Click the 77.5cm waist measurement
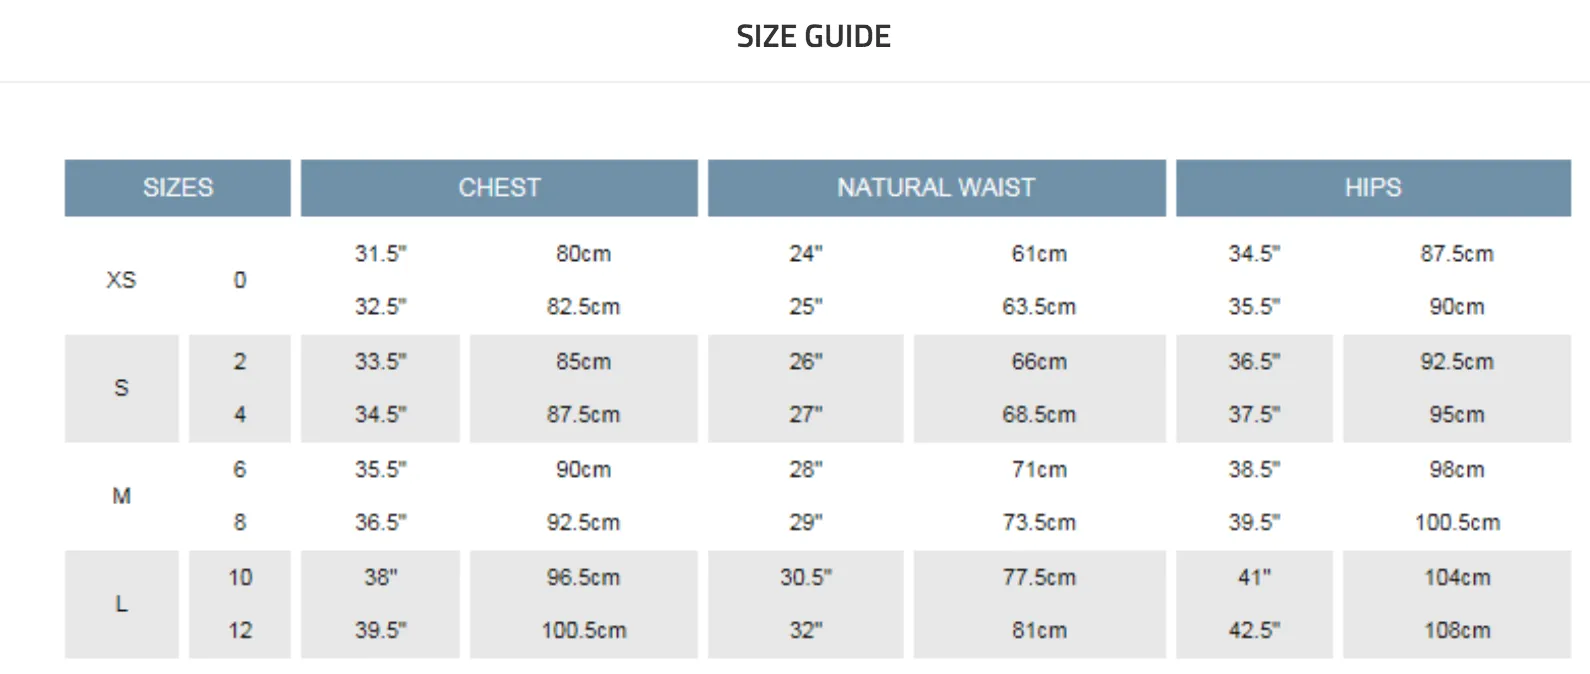 coord(1039,577)
